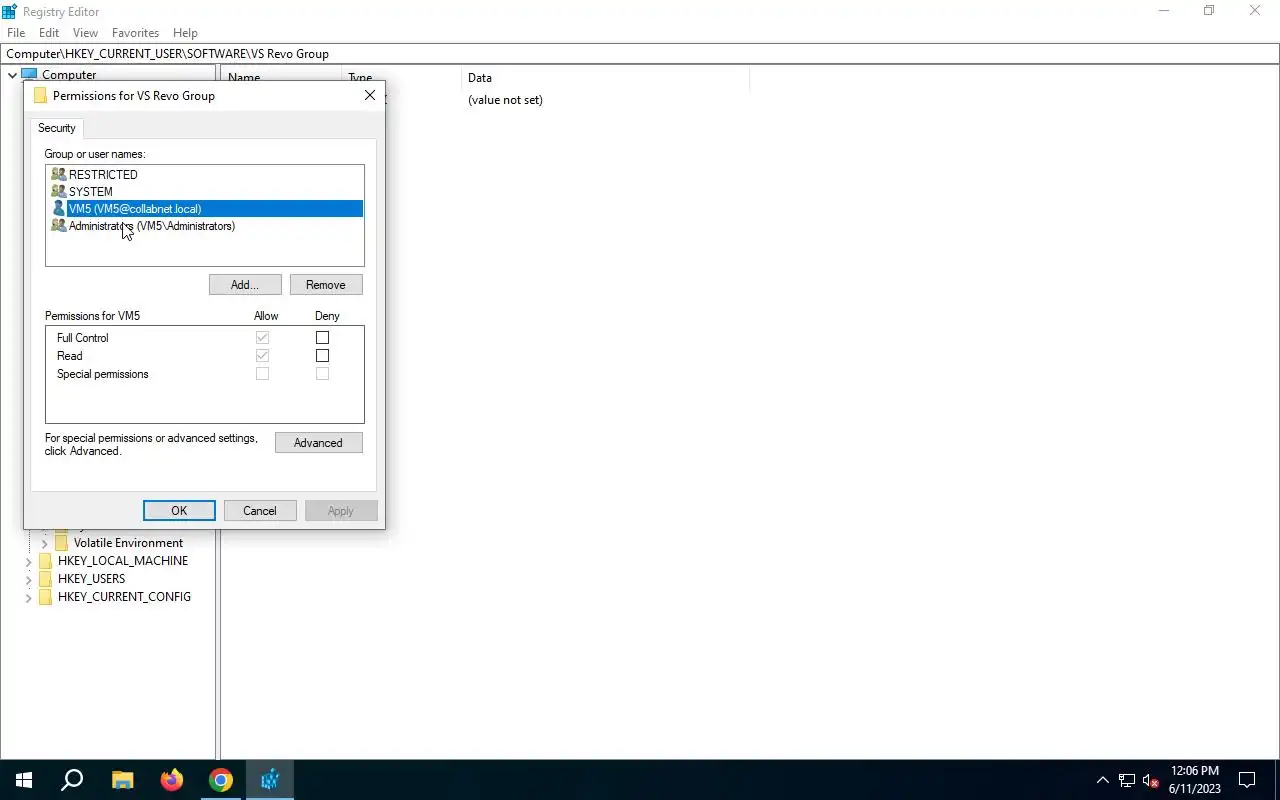Select the HKEY_USERS tree label
The width and height of the screenshot is (1280, 800).
92,579
